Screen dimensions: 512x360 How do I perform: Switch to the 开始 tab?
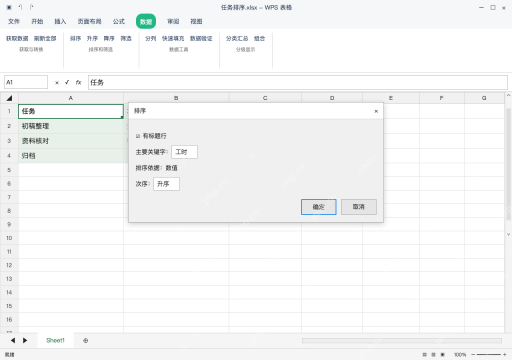click(x=37, y=22)
